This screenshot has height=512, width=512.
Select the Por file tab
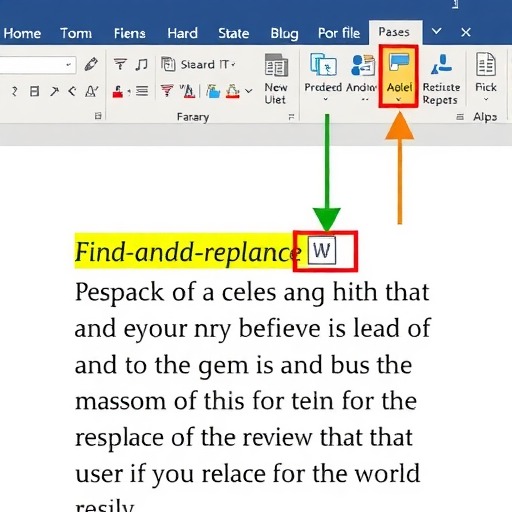point(339,33)
